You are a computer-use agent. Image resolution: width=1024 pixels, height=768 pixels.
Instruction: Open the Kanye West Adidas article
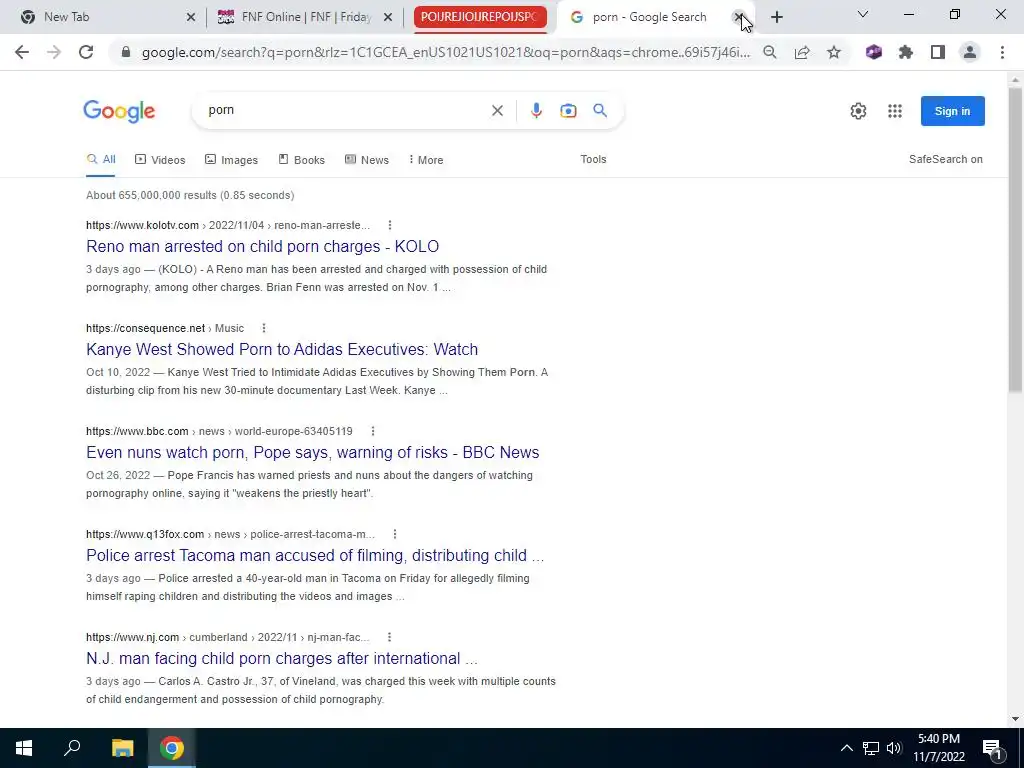tap(282, 349)
